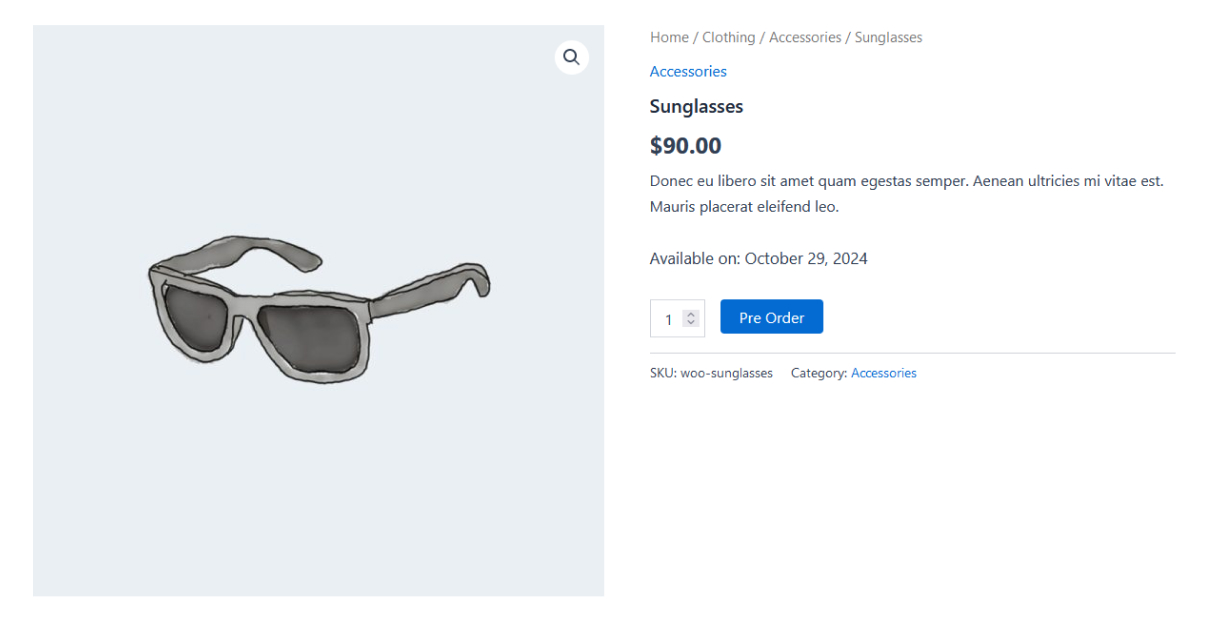Open the blue Accessories link above title
1220x620 pixels.
click(x=688, y=71)
